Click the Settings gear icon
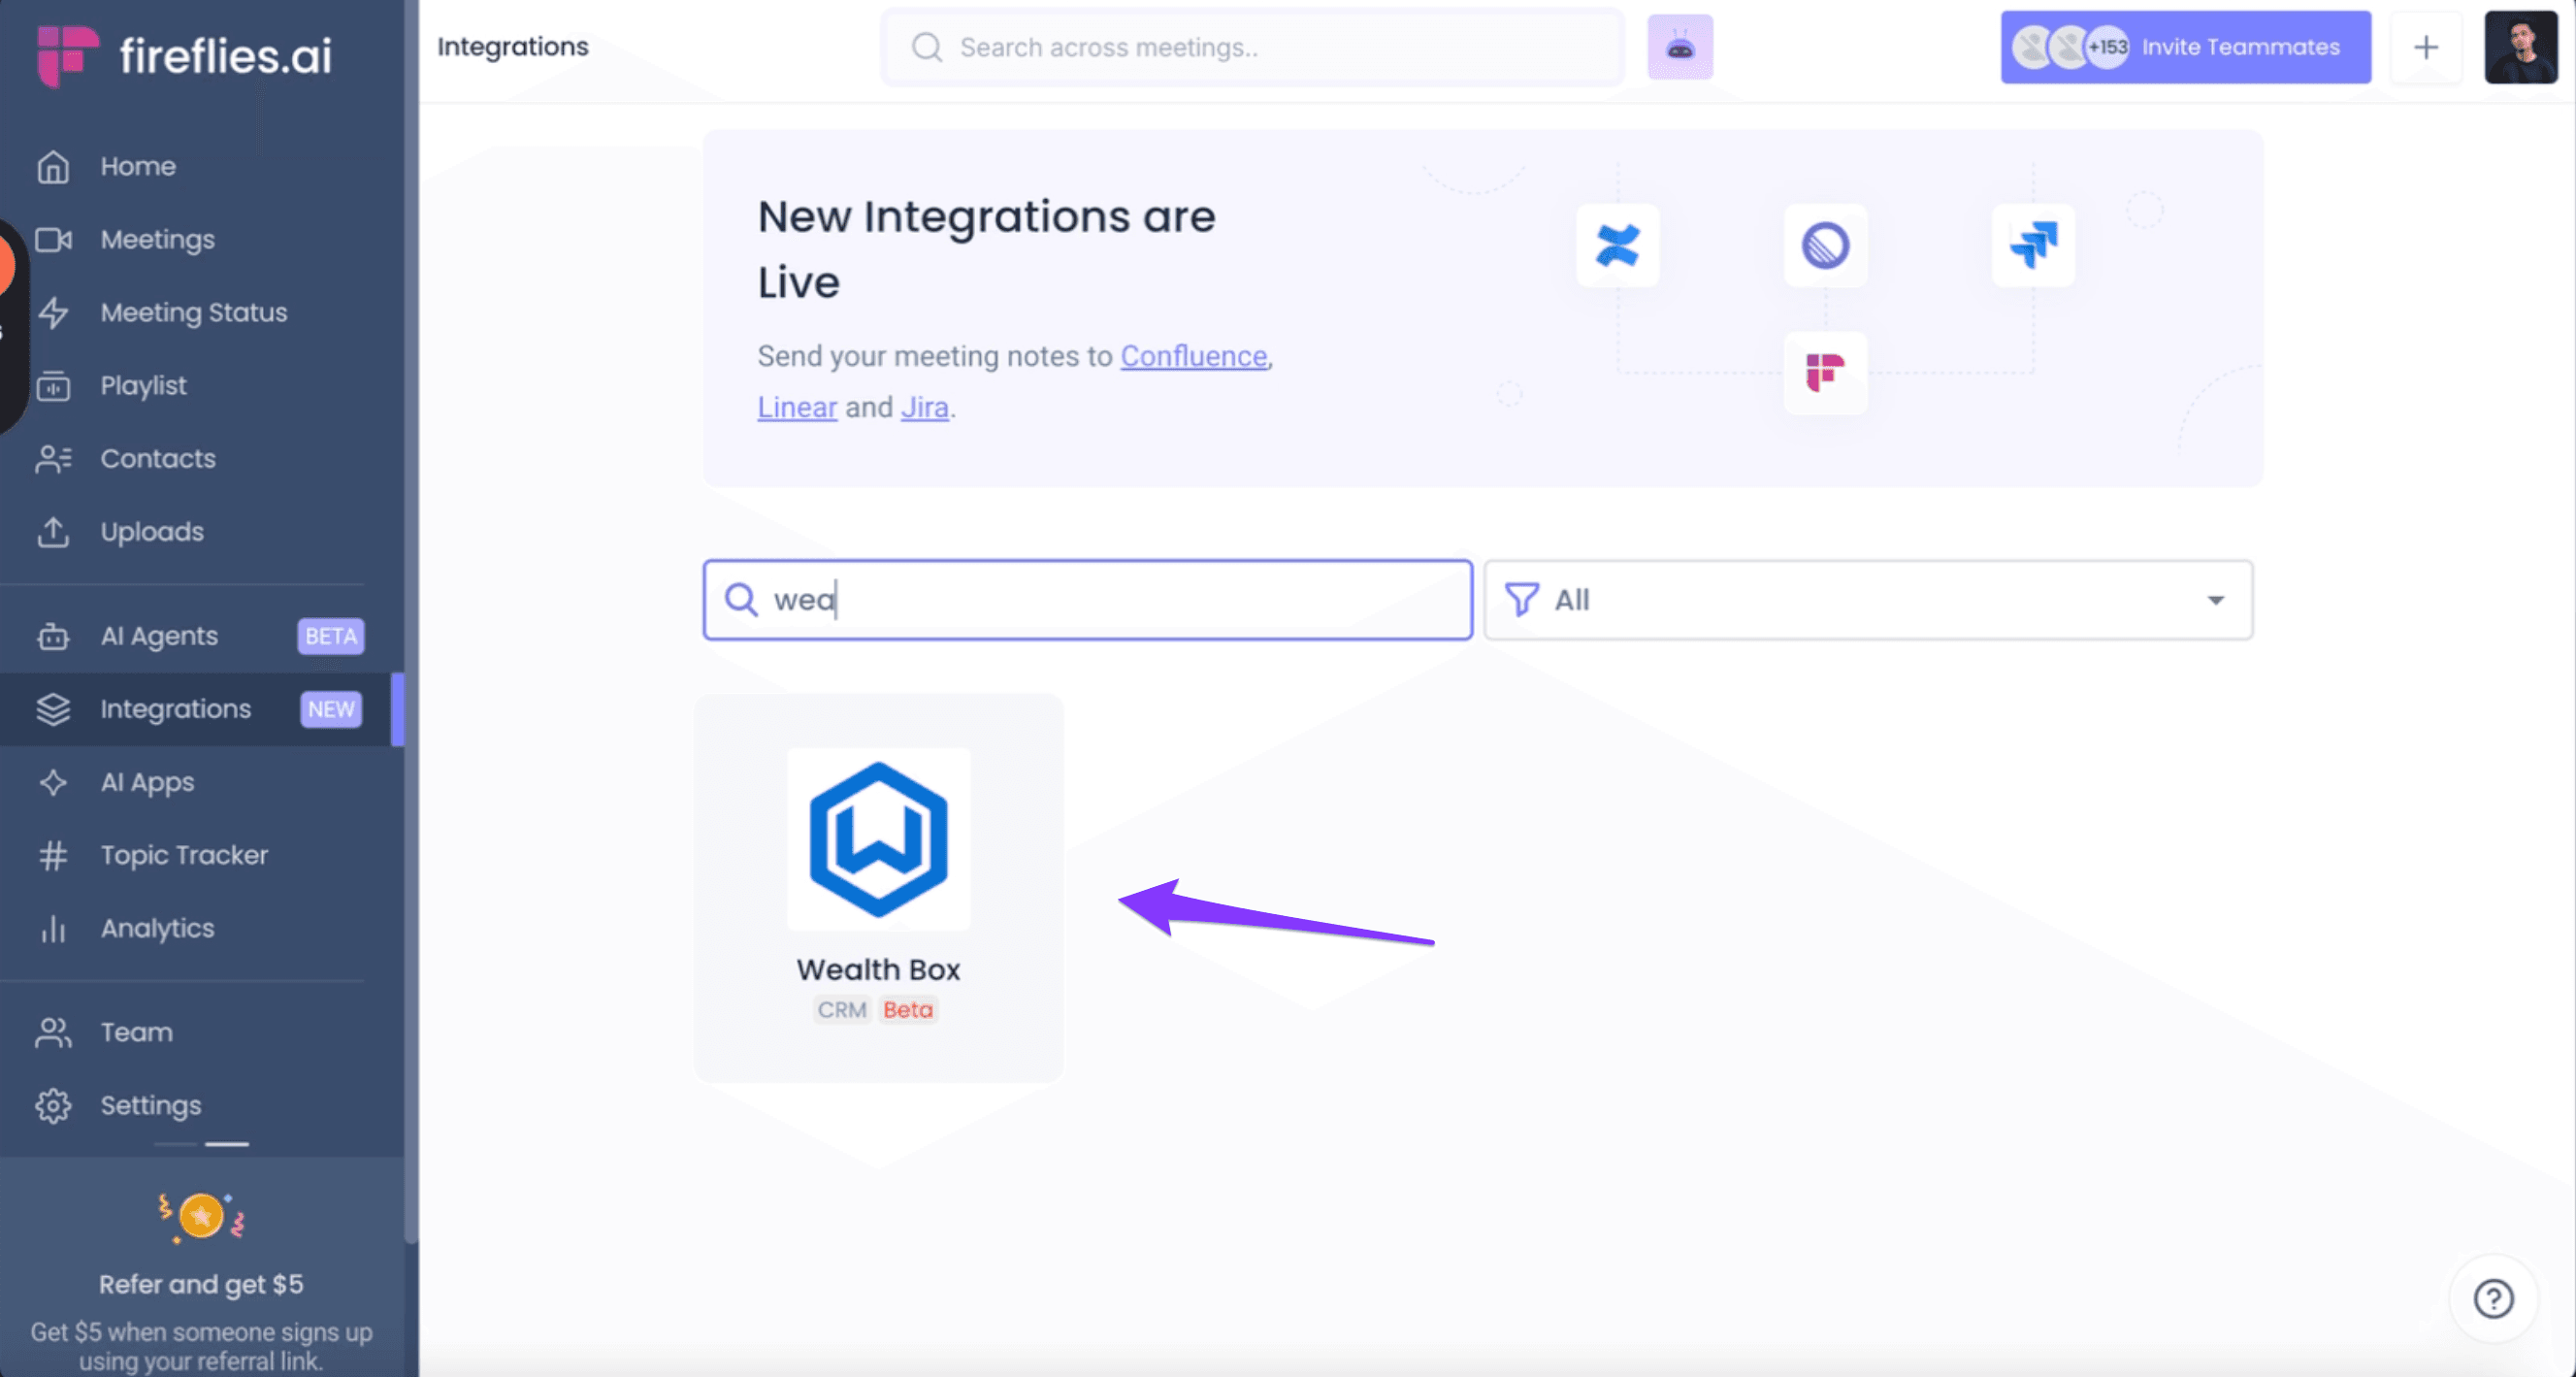2576x1377 pixels. coord(53,1105)
